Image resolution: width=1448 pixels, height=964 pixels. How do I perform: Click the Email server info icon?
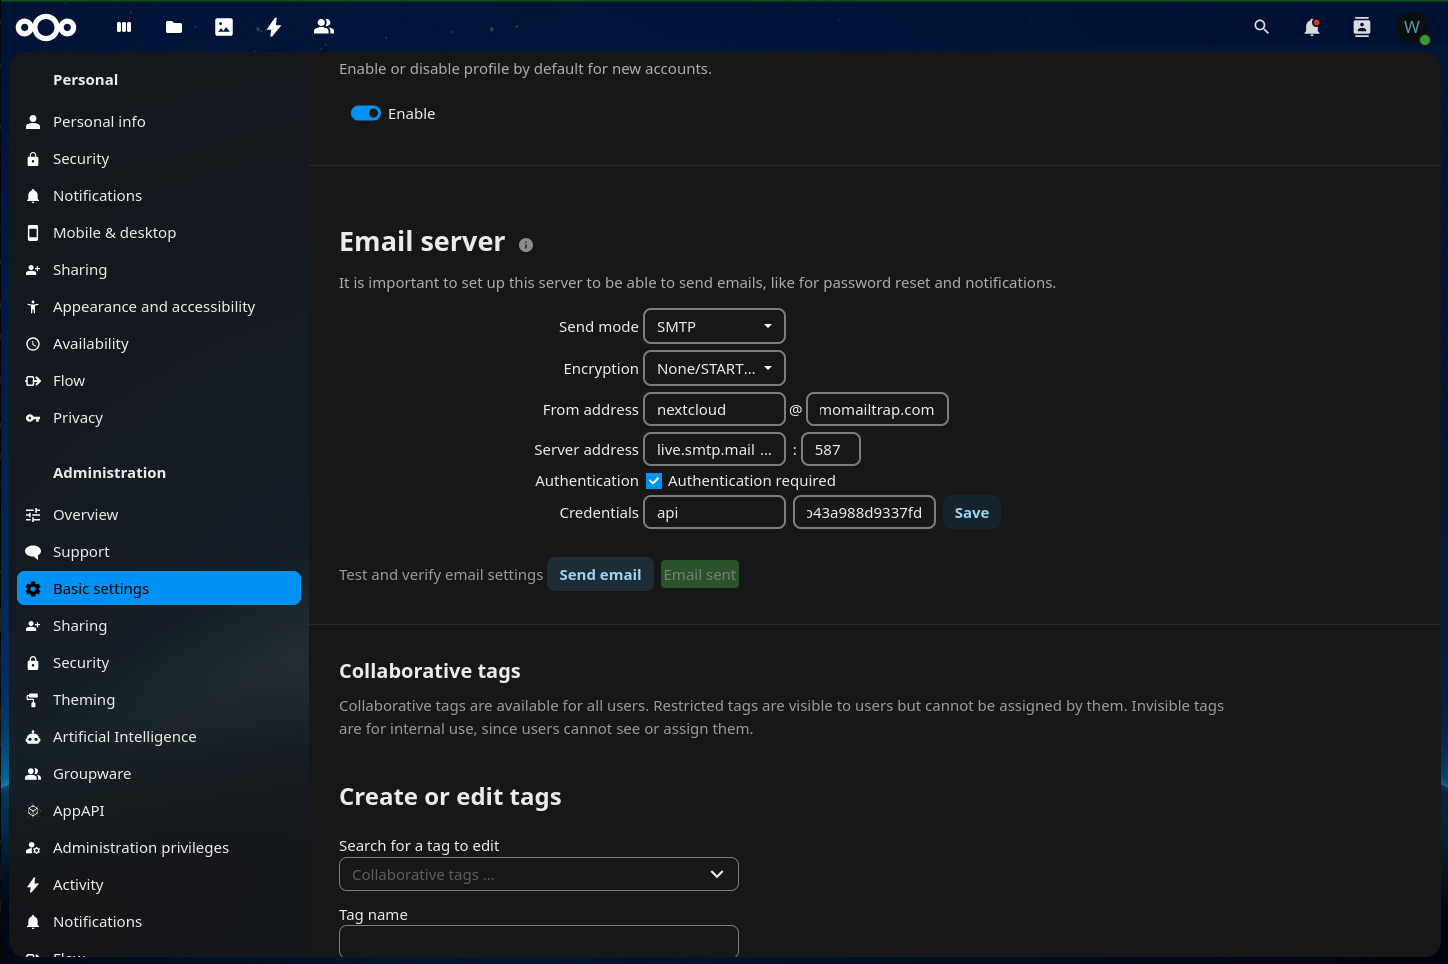pos(526,245)
